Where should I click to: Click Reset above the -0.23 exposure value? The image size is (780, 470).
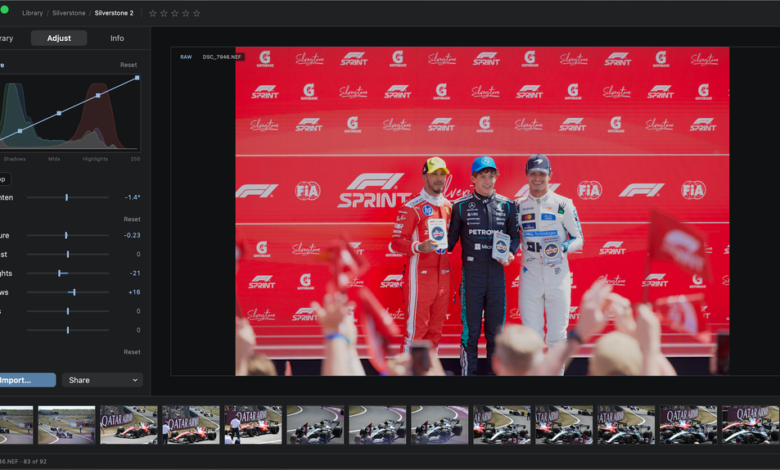pos(132,219)
